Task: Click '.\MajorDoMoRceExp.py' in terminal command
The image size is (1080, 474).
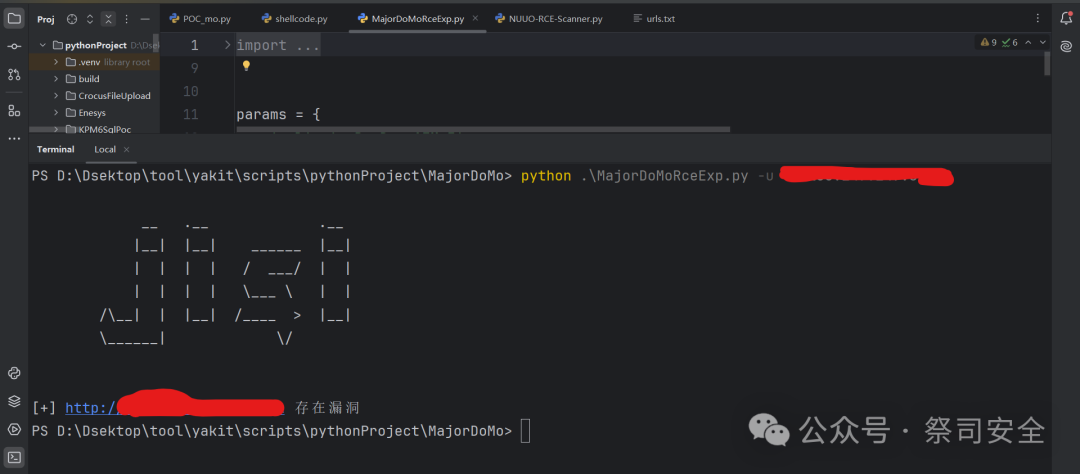Action: pos(665,176)
